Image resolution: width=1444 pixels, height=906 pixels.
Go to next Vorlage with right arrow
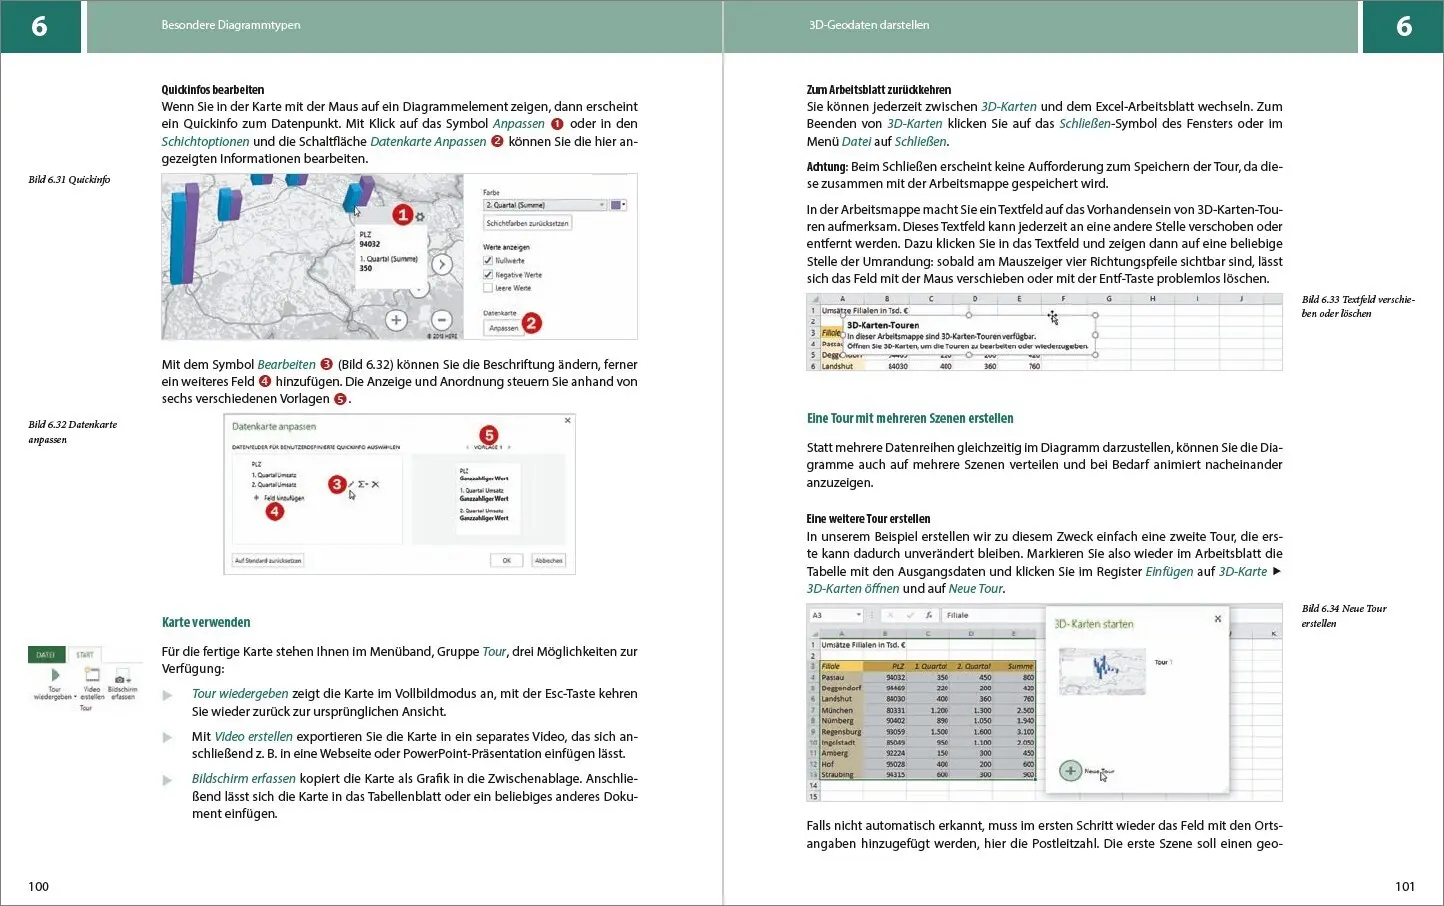(x=509, y=447)
